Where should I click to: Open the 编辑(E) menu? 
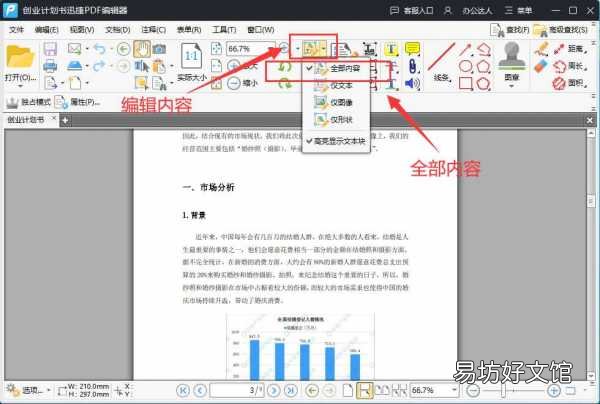[x=46, y=29]
